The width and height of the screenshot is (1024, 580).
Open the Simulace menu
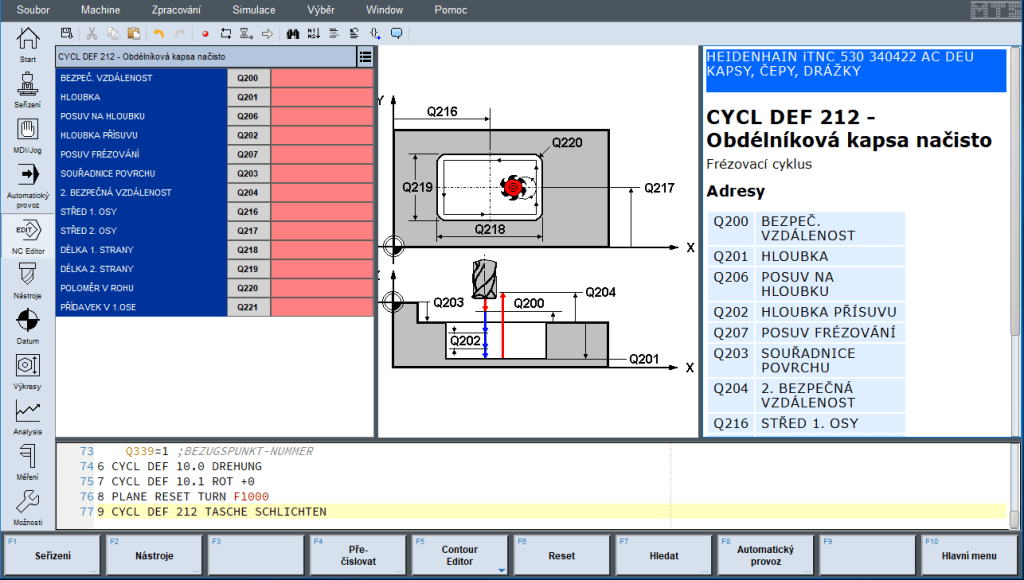click(253, 9)
